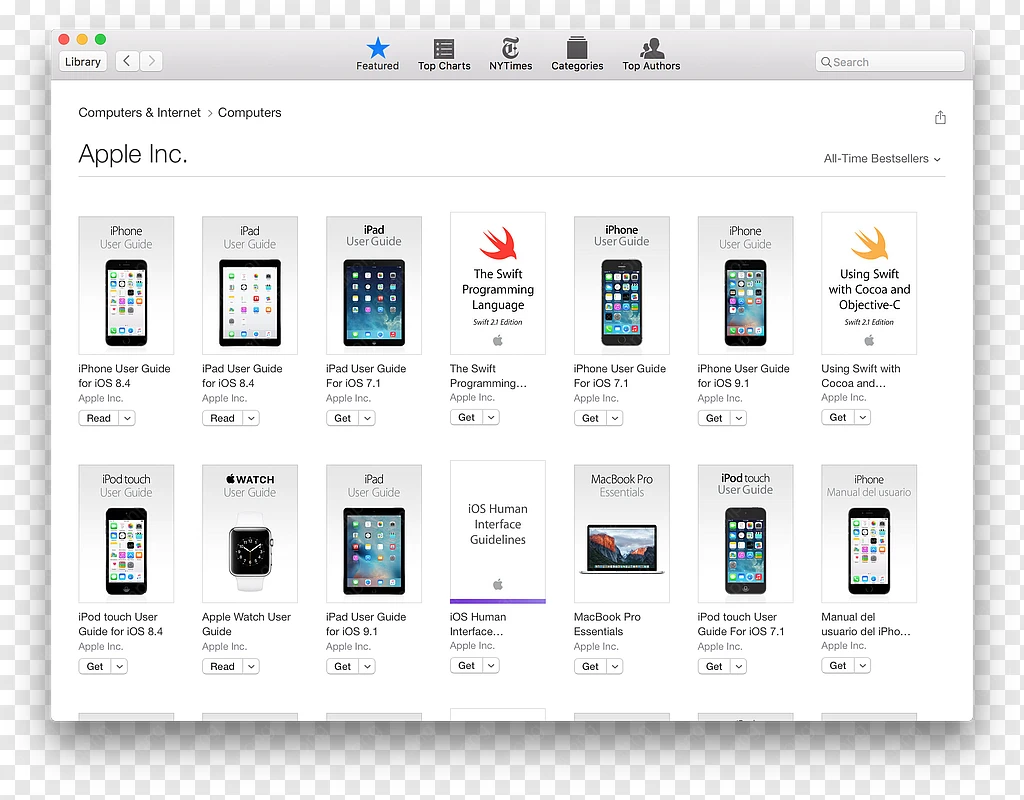Open All-Time Bestsellers sort dropdown
Screen dimensions: 1024x800
coord(882,159)
